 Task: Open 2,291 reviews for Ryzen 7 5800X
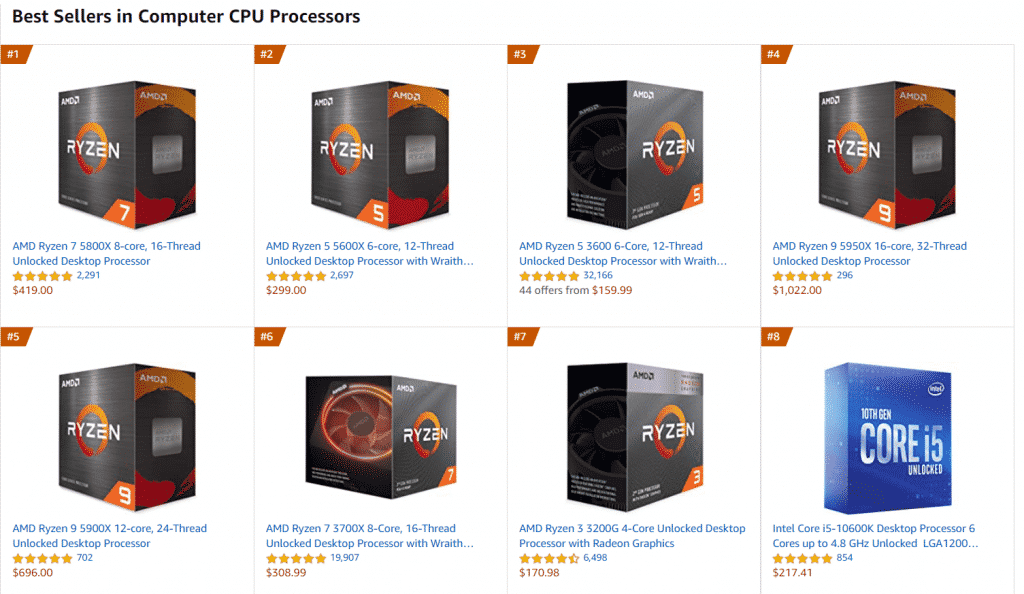click(x=88, y=275)
